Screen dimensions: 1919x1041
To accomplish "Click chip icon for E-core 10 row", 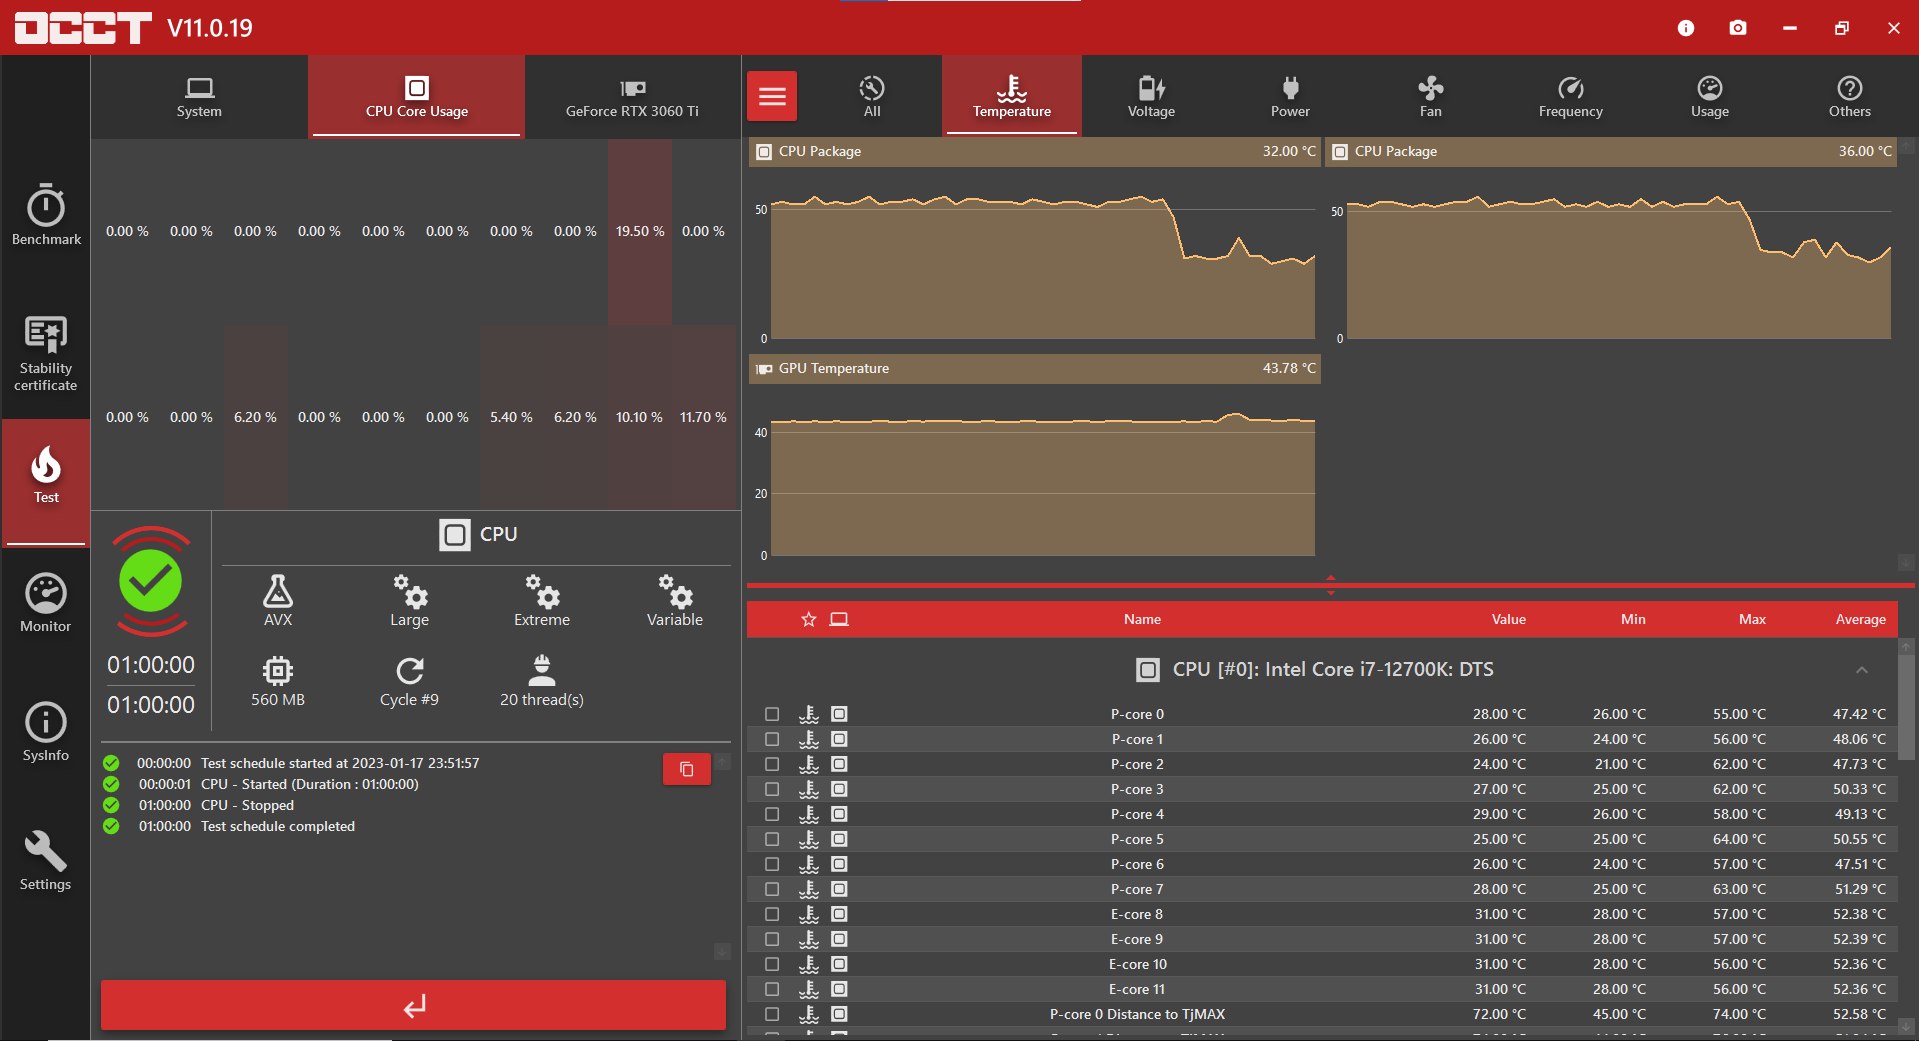I will pyautogui.click(x=839, y=964).
